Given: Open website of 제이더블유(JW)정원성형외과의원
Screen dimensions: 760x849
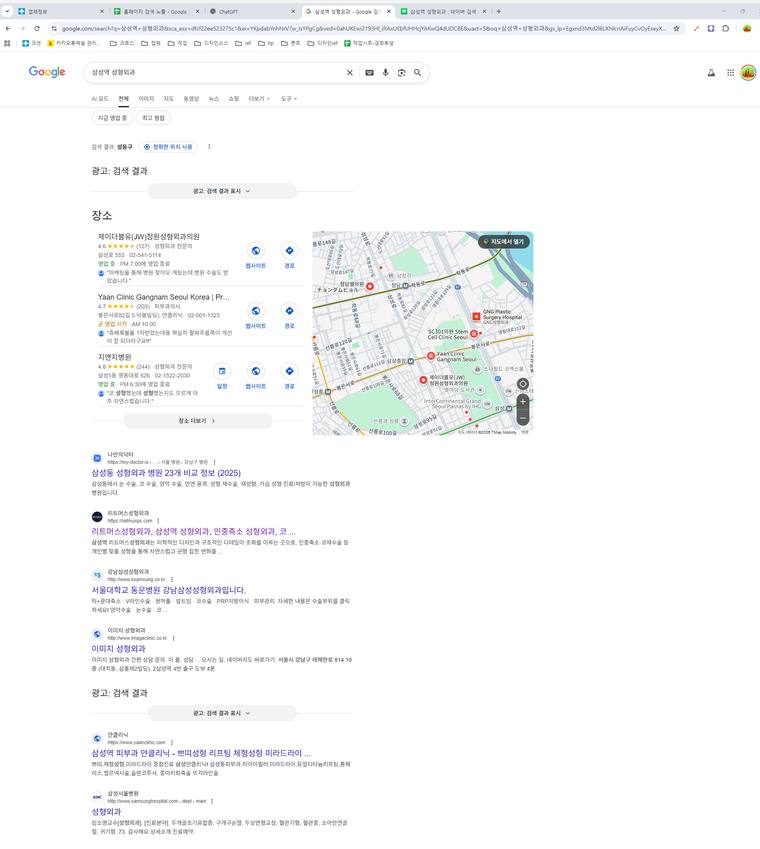Looking at the screenshot, I should click(255, 256).
